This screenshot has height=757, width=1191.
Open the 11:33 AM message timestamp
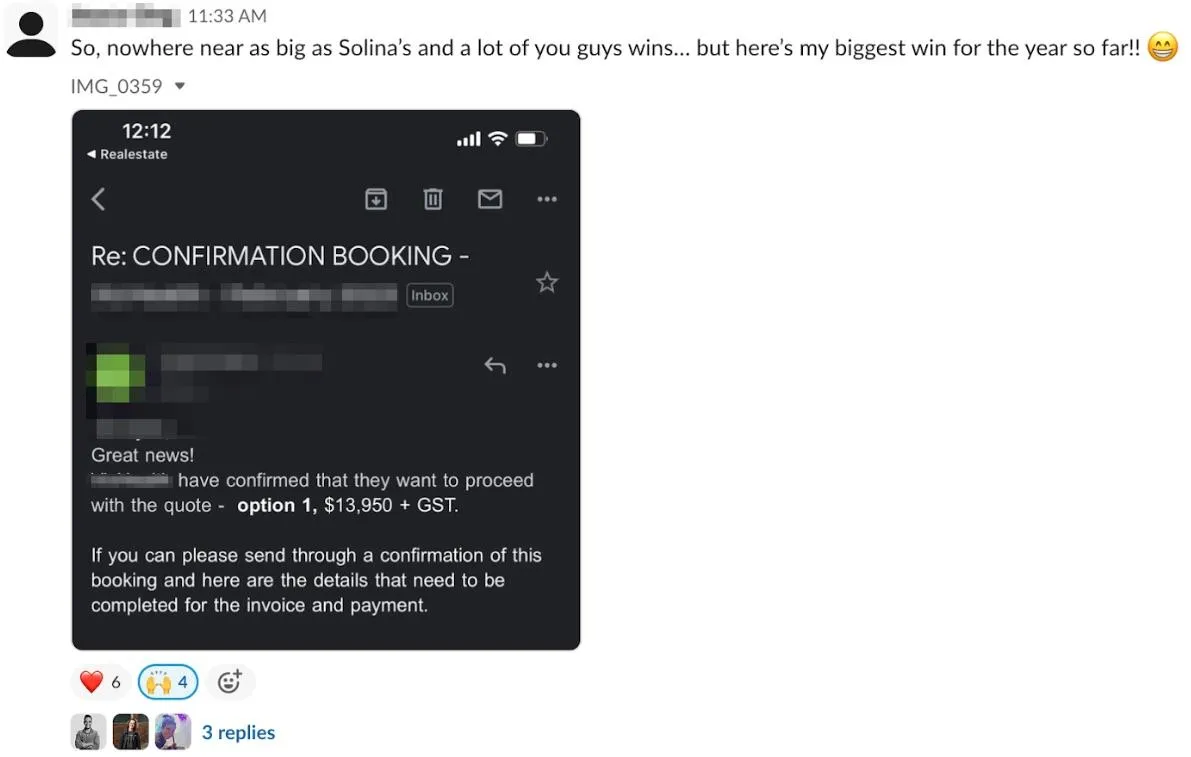227,16
